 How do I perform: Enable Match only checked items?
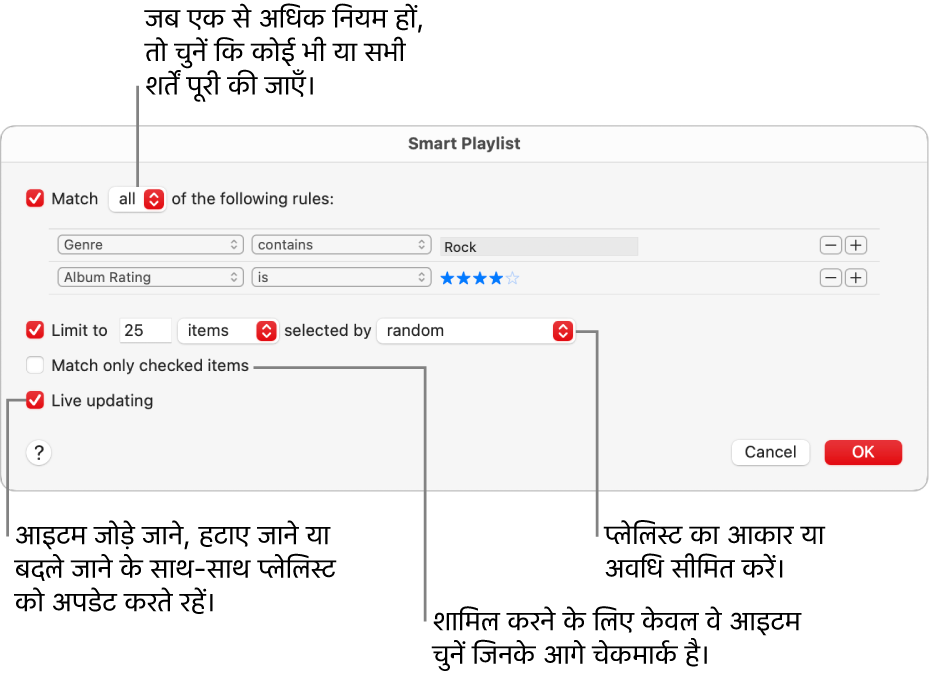(35, 365)
